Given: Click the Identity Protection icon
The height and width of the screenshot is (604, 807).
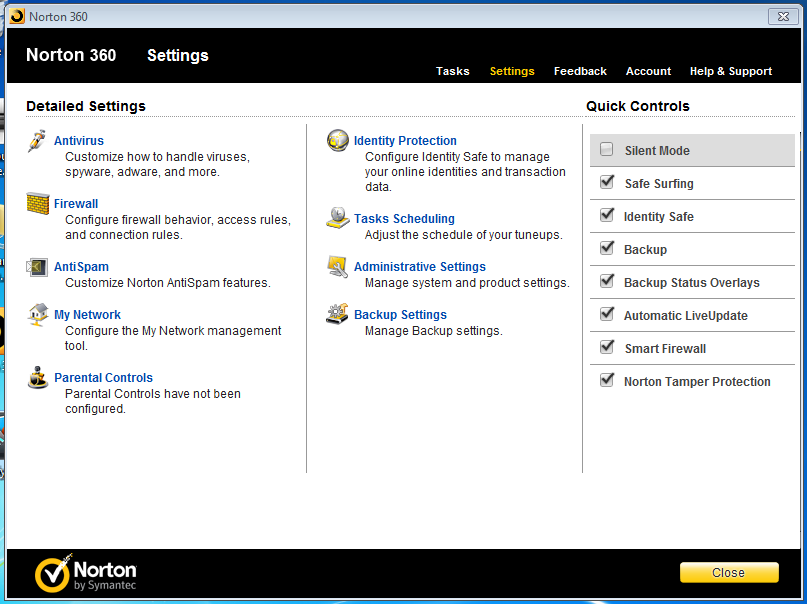Looking at the screenshot, I should coord(338,140).
